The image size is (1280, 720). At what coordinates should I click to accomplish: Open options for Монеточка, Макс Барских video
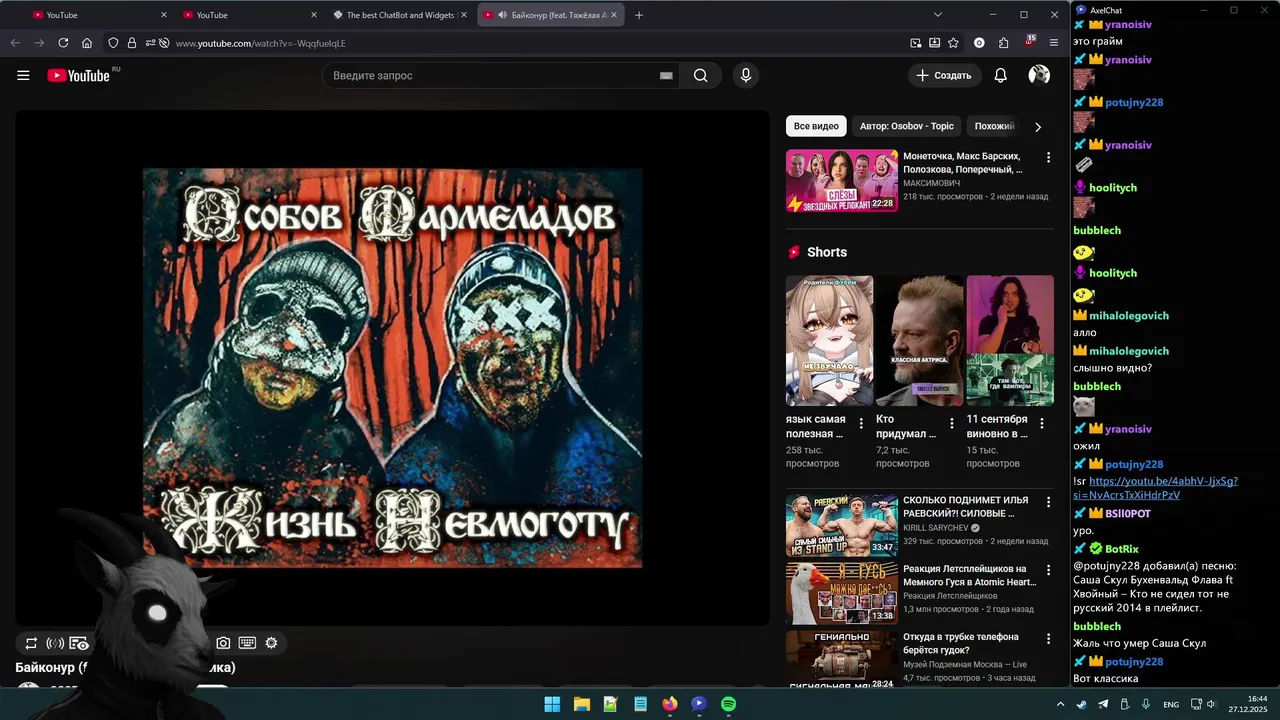pyautogui.click(x=1048, y=158)
